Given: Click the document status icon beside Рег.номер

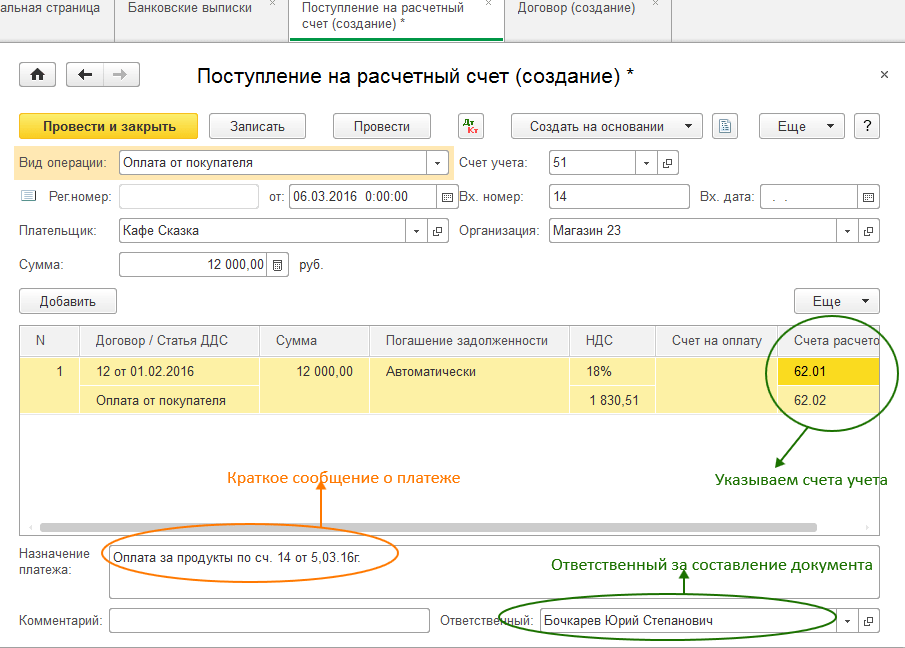Looking at the screenshot, I should (28, 196).
